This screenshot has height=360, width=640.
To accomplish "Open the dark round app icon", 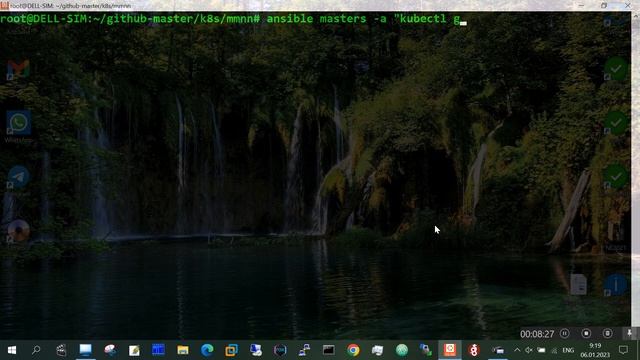I will (x=280, y=350).
